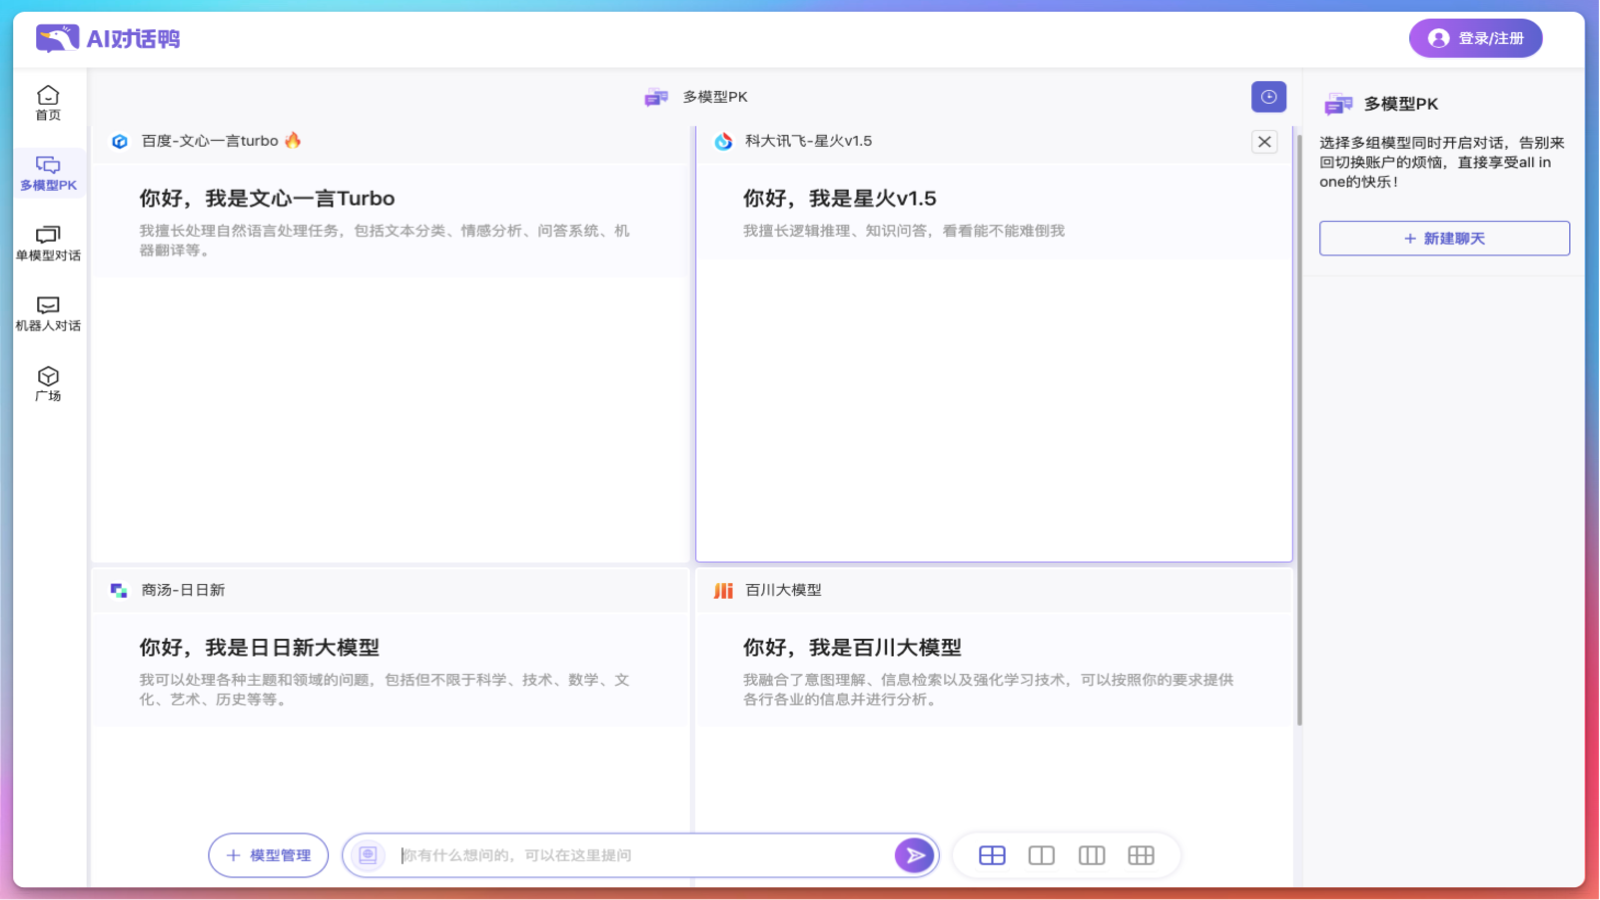This screenshot has width=1600, height=900.
Task: Click the image upload icon in input box
Action: tap(368, 855)
